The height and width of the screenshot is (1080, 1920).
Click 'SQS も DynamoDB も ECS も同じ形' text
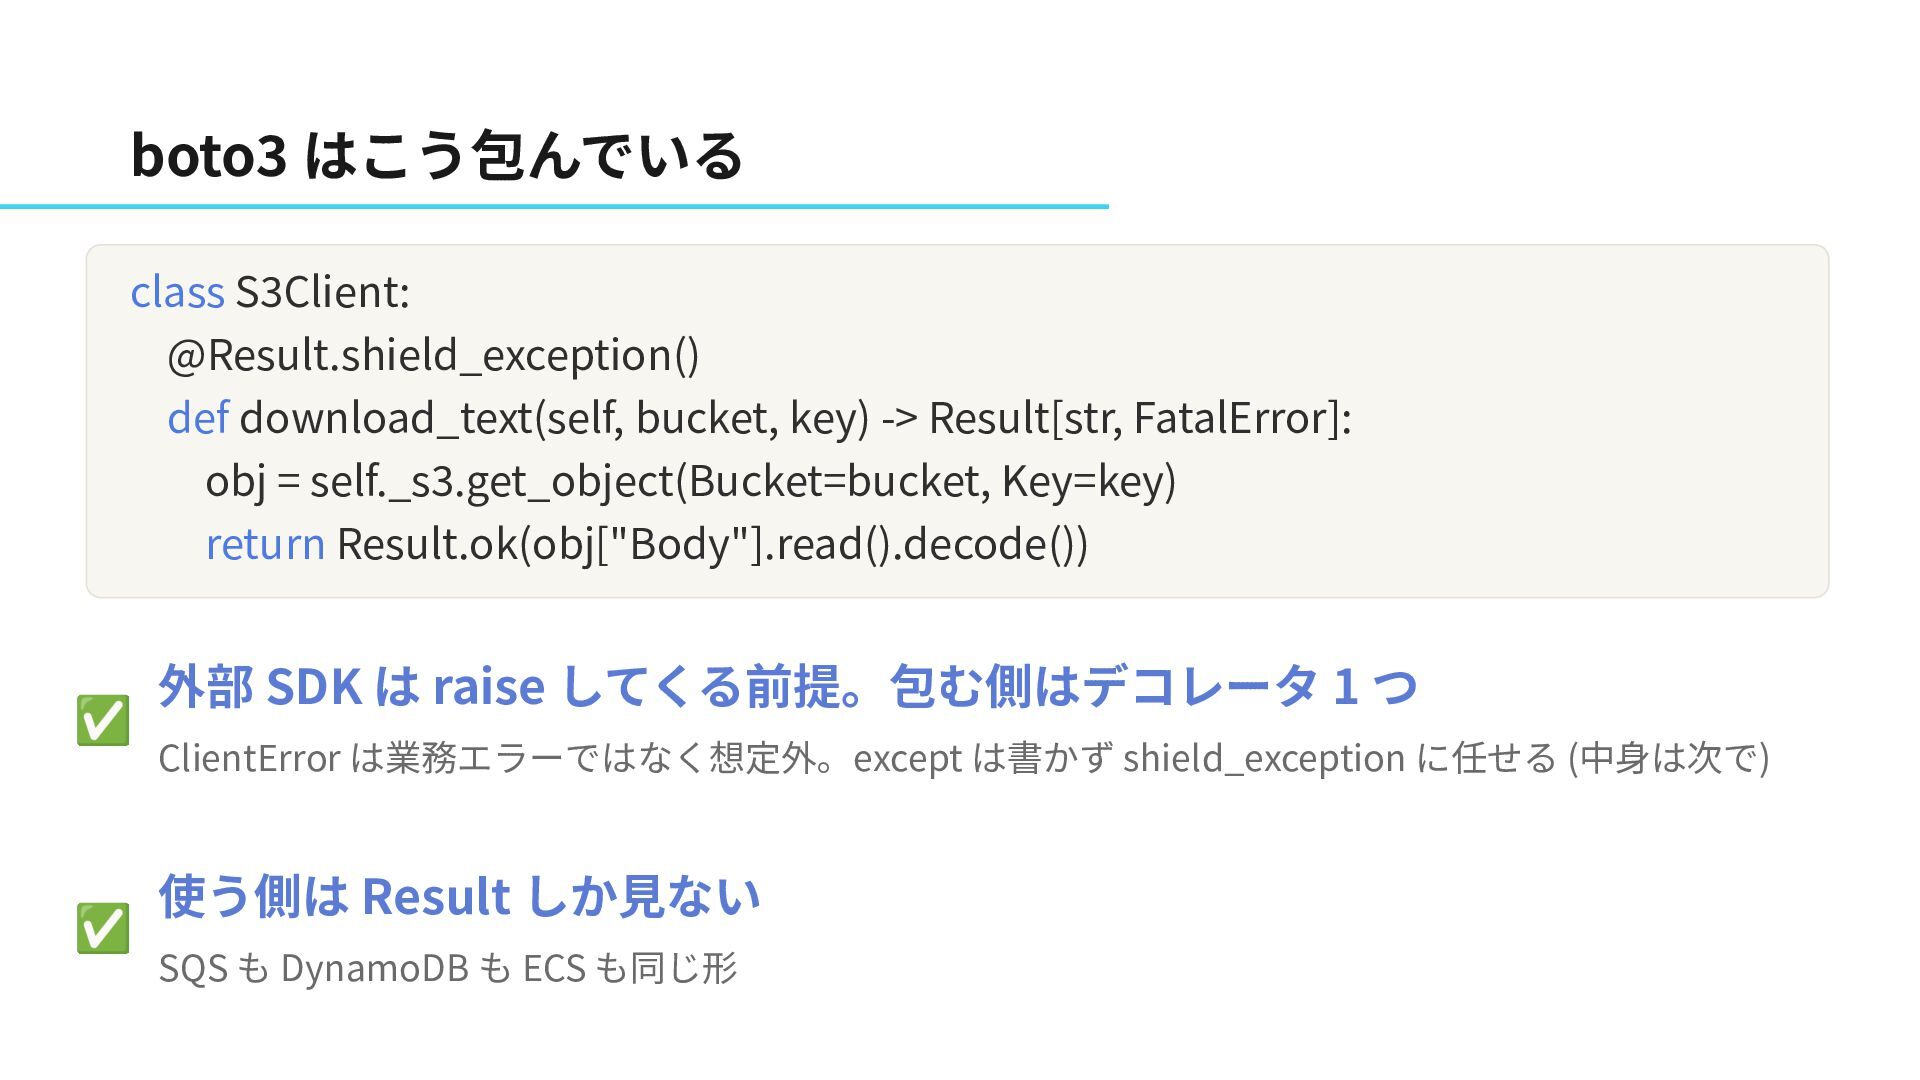[x=448, y=967]
